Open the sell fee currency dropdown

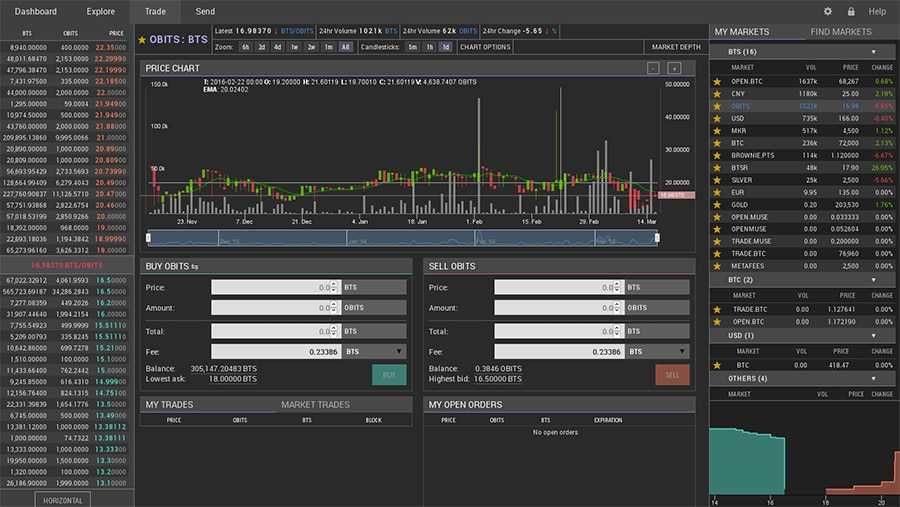pos(657,352)
